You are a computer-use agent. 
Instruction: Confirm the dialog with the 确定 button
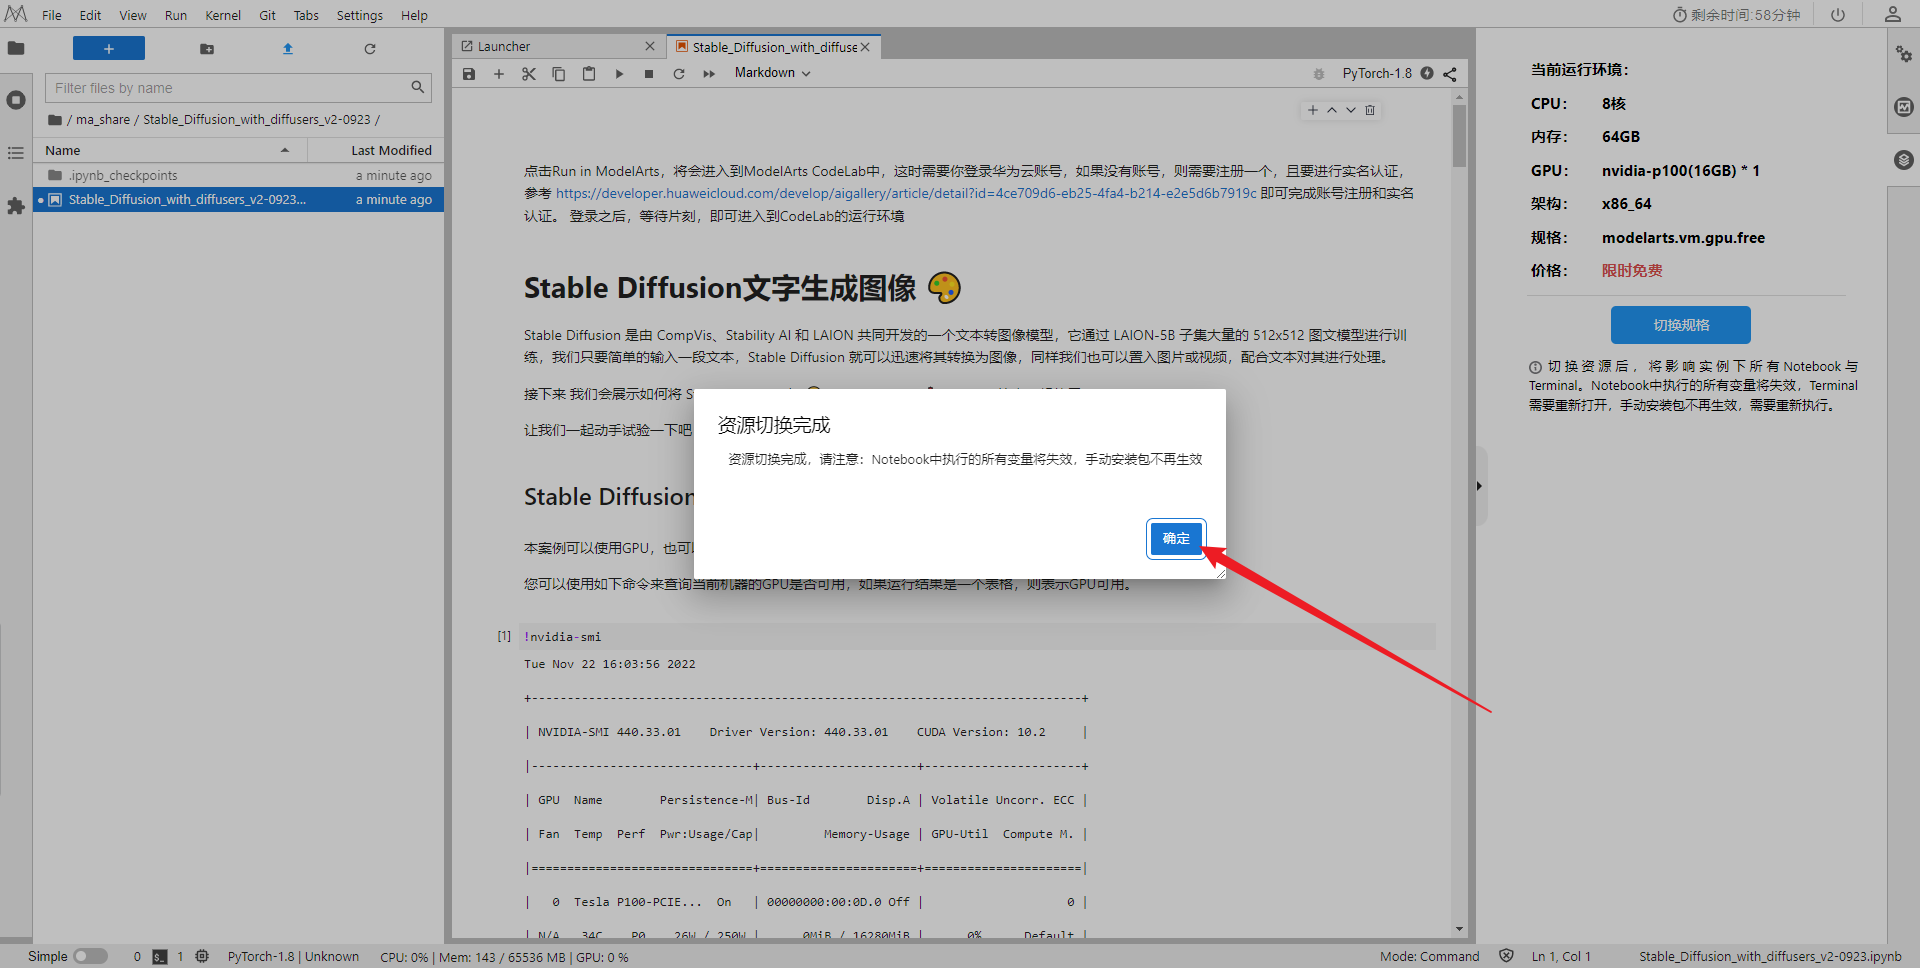(1176, 539)
